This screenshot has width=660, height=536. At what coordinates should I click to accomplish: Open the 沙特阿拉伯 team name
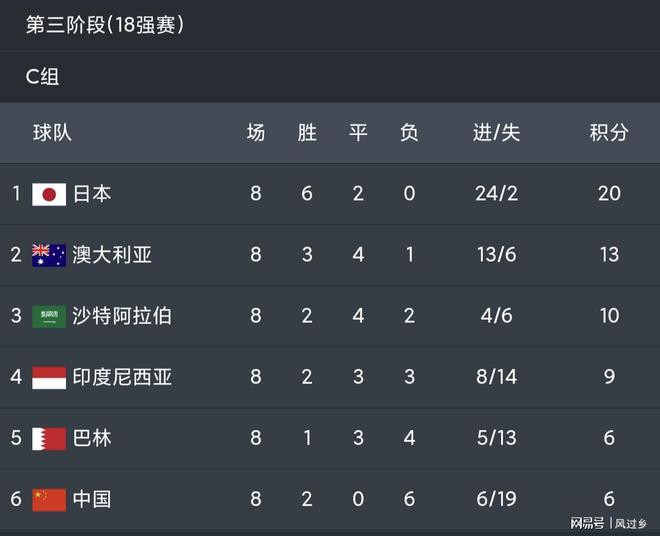pos(122,316)
